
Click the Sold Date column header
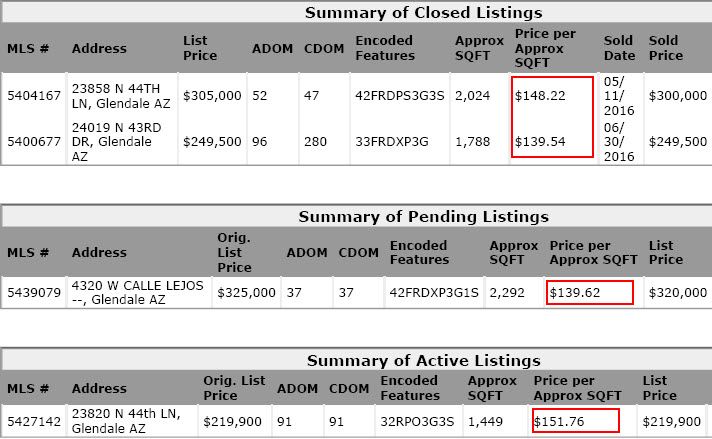tap(619, 48)
